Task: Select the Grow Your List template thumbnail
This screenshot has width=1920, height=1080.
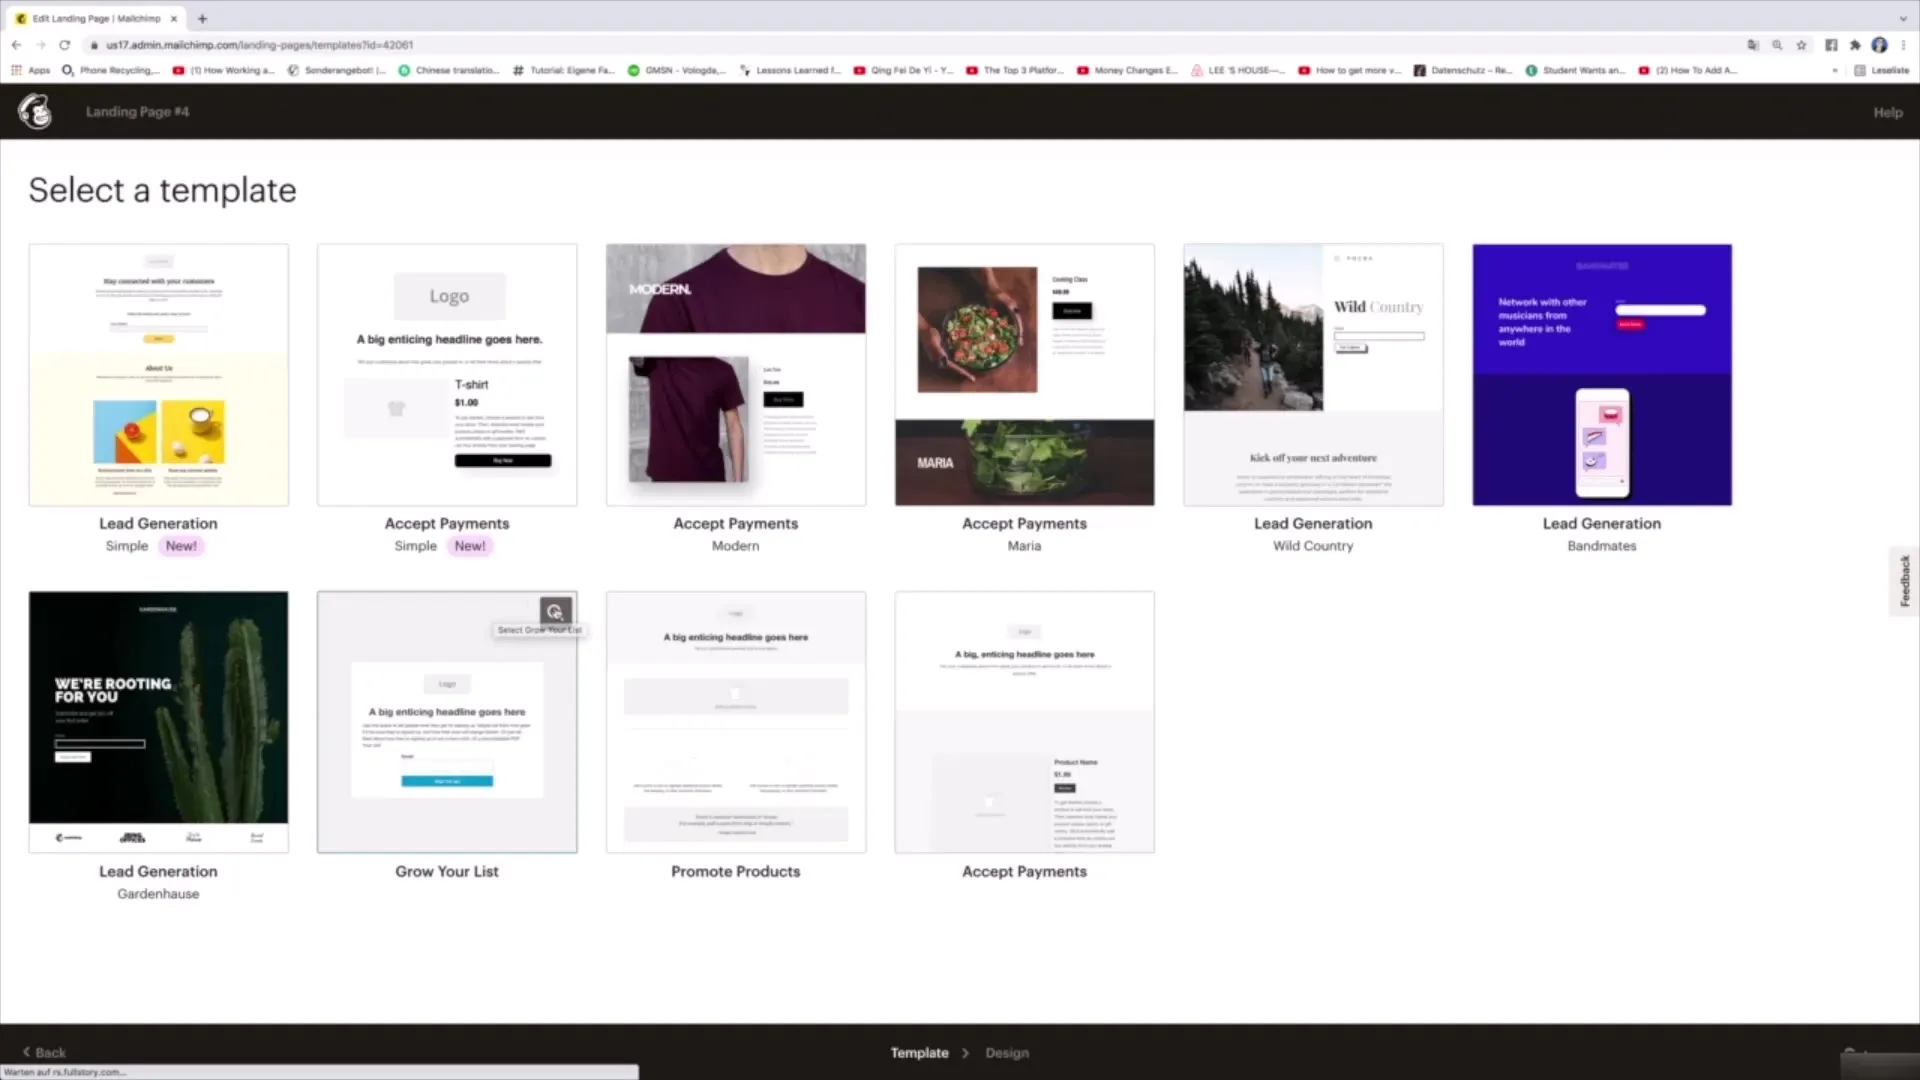Action: pyautogui.click(x=447, y=722)
